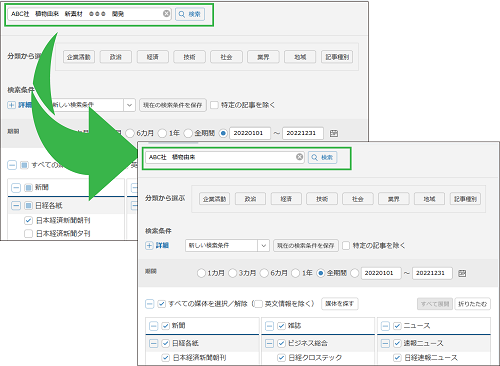Clear the upper search field with the X icon

coord(166,14)
